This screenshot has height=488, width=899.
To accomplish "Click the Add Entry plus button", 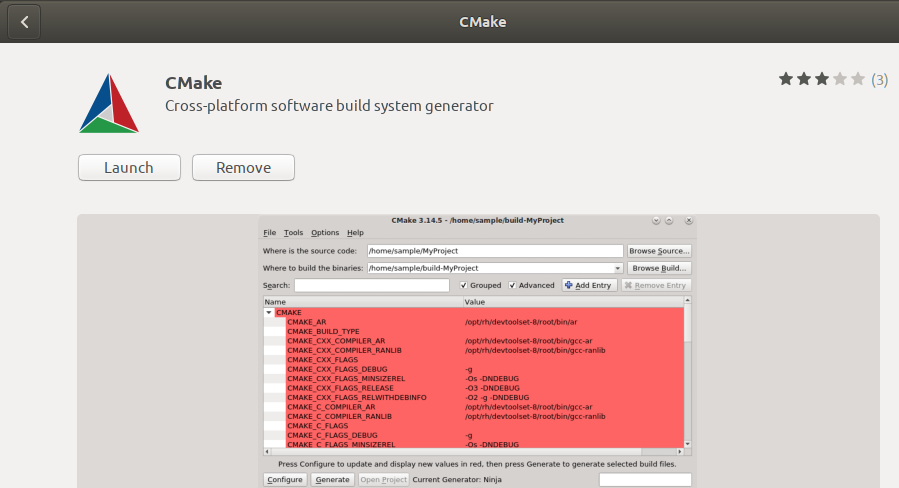I will tap(588, 285).
